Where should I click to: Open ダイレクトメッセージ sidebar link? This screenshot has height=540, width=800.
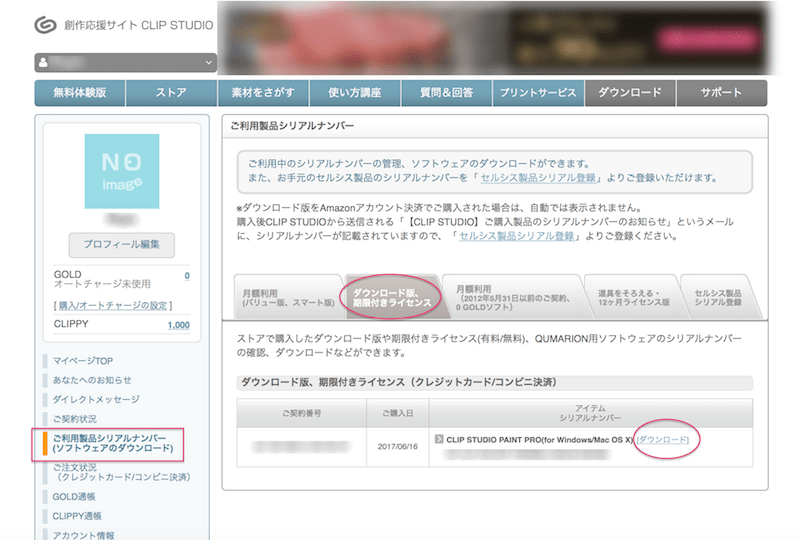[x=96, y=400]
